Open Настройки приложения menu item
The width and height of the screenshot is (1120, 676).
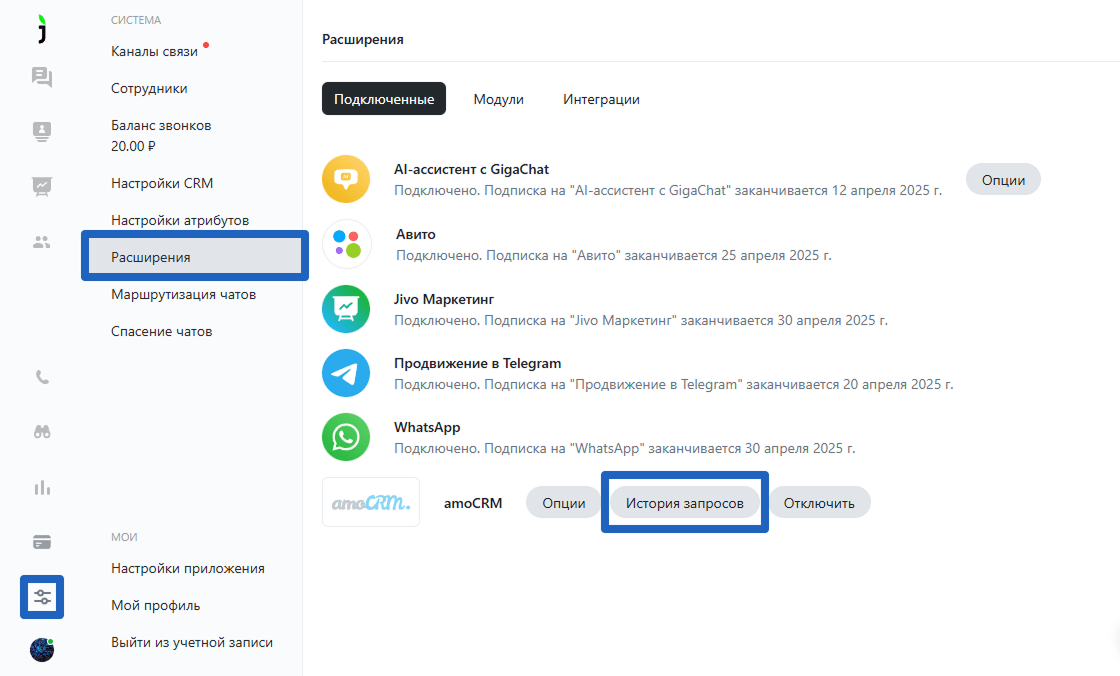tap(188, 569)
